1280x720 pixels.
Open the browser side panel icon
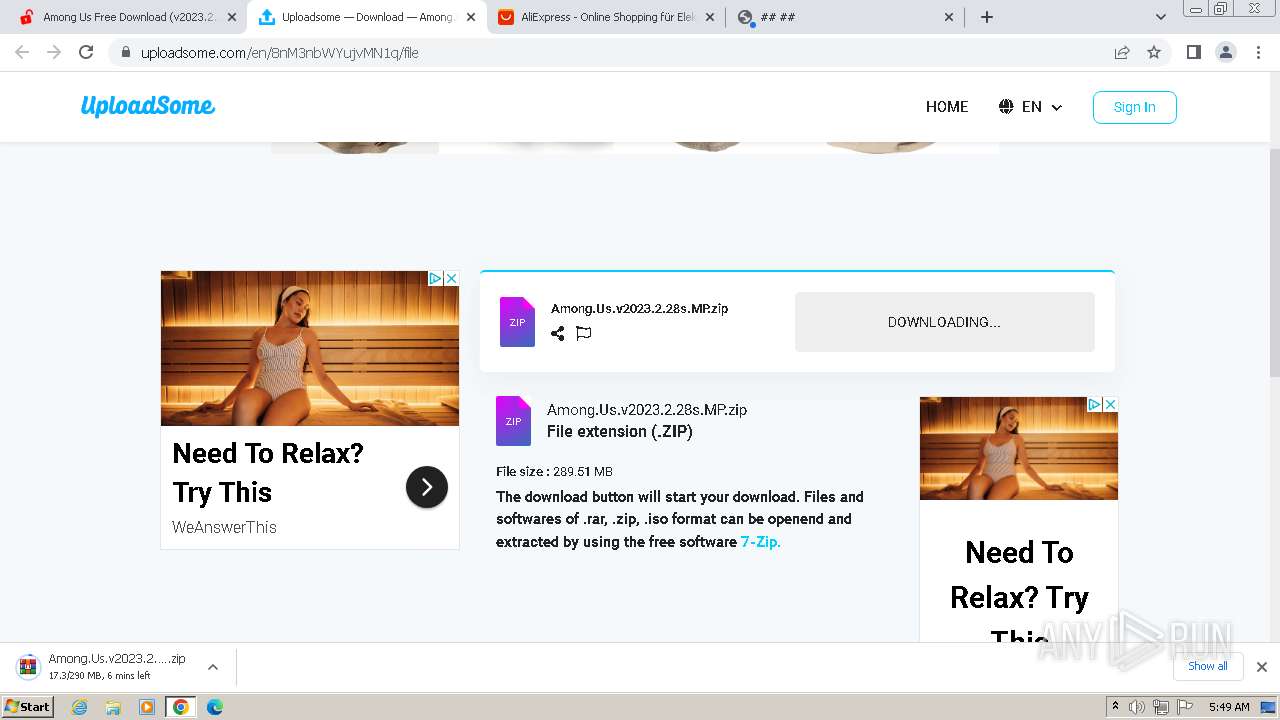1193,52
